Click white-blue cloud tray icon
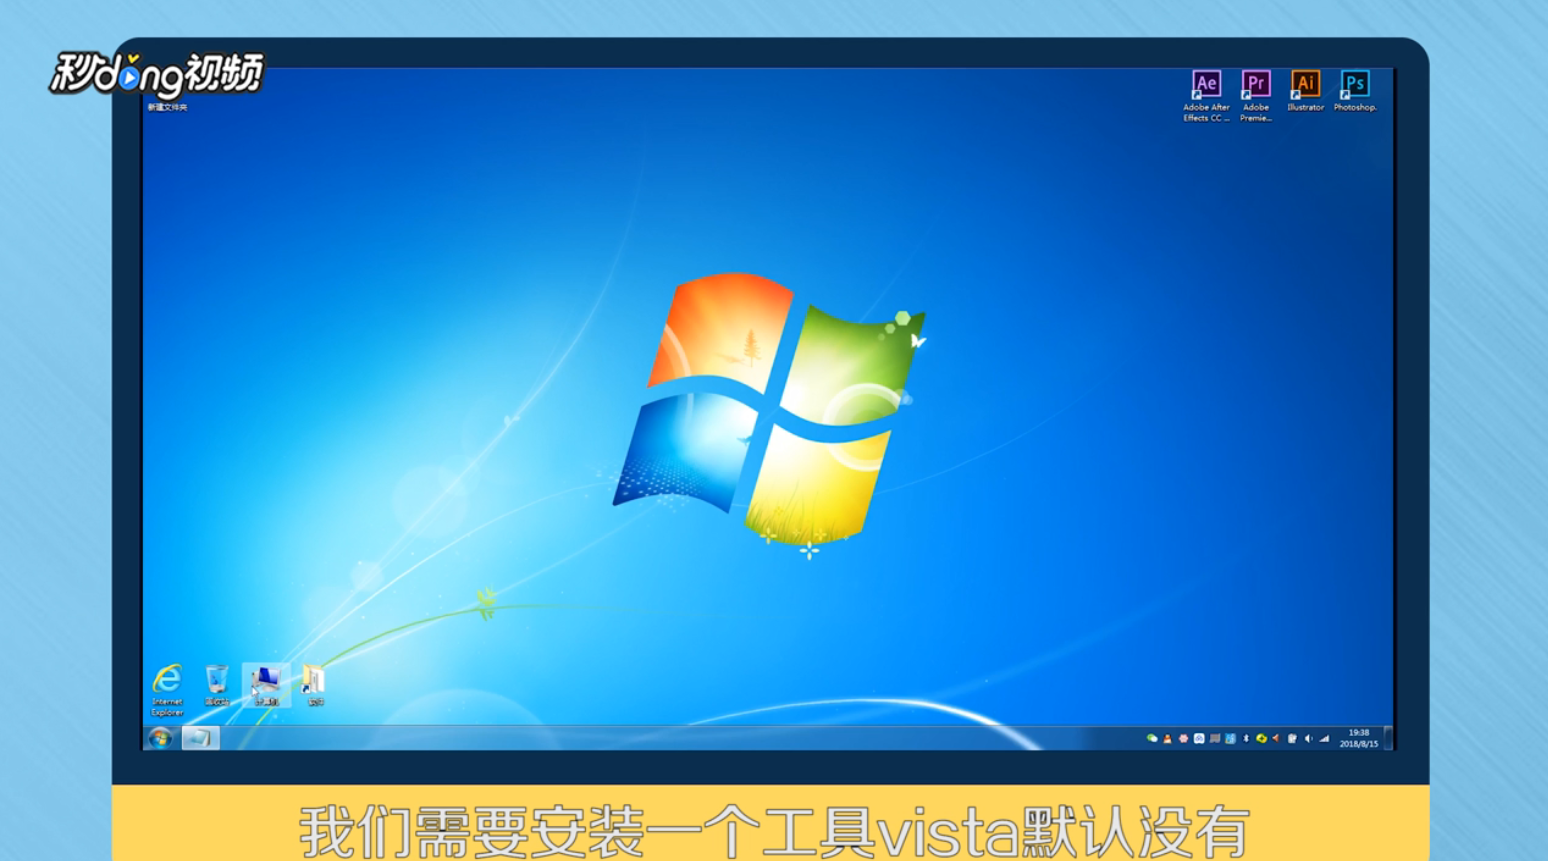 (1199, 738)
